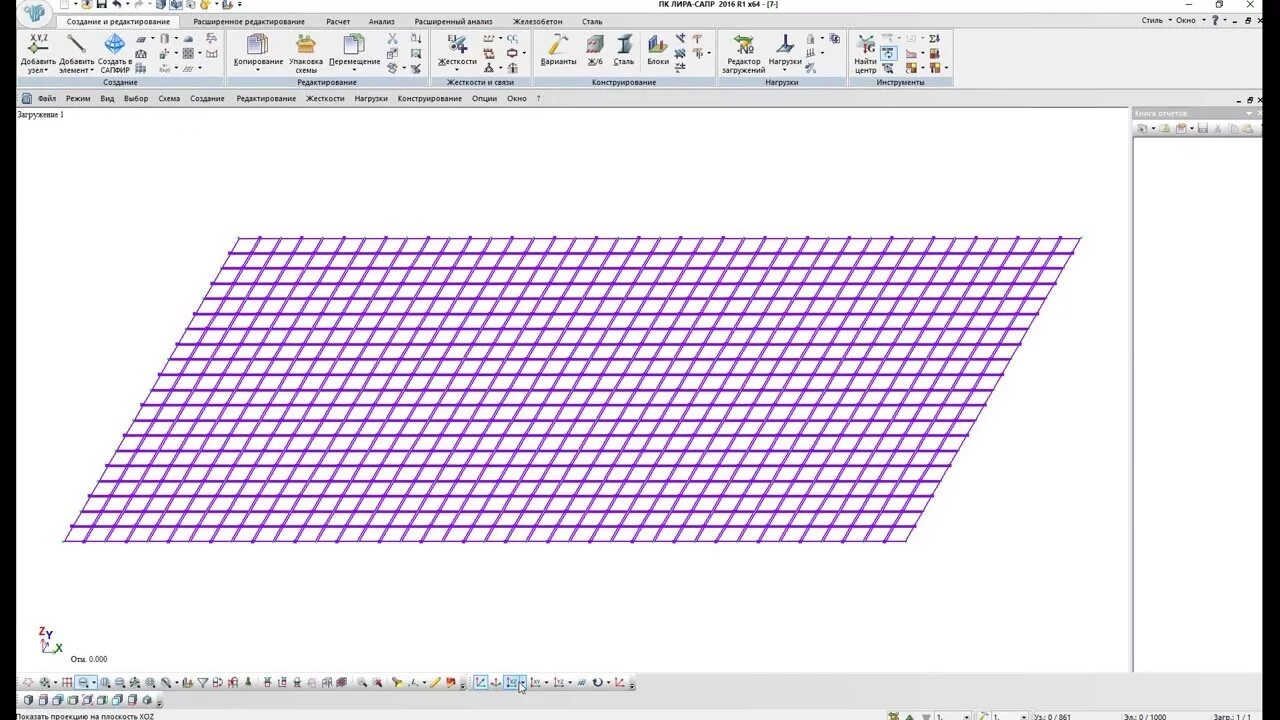Click the help question mark icon
This screenshot has width=1280, height=720.
tap(1216, 20)
